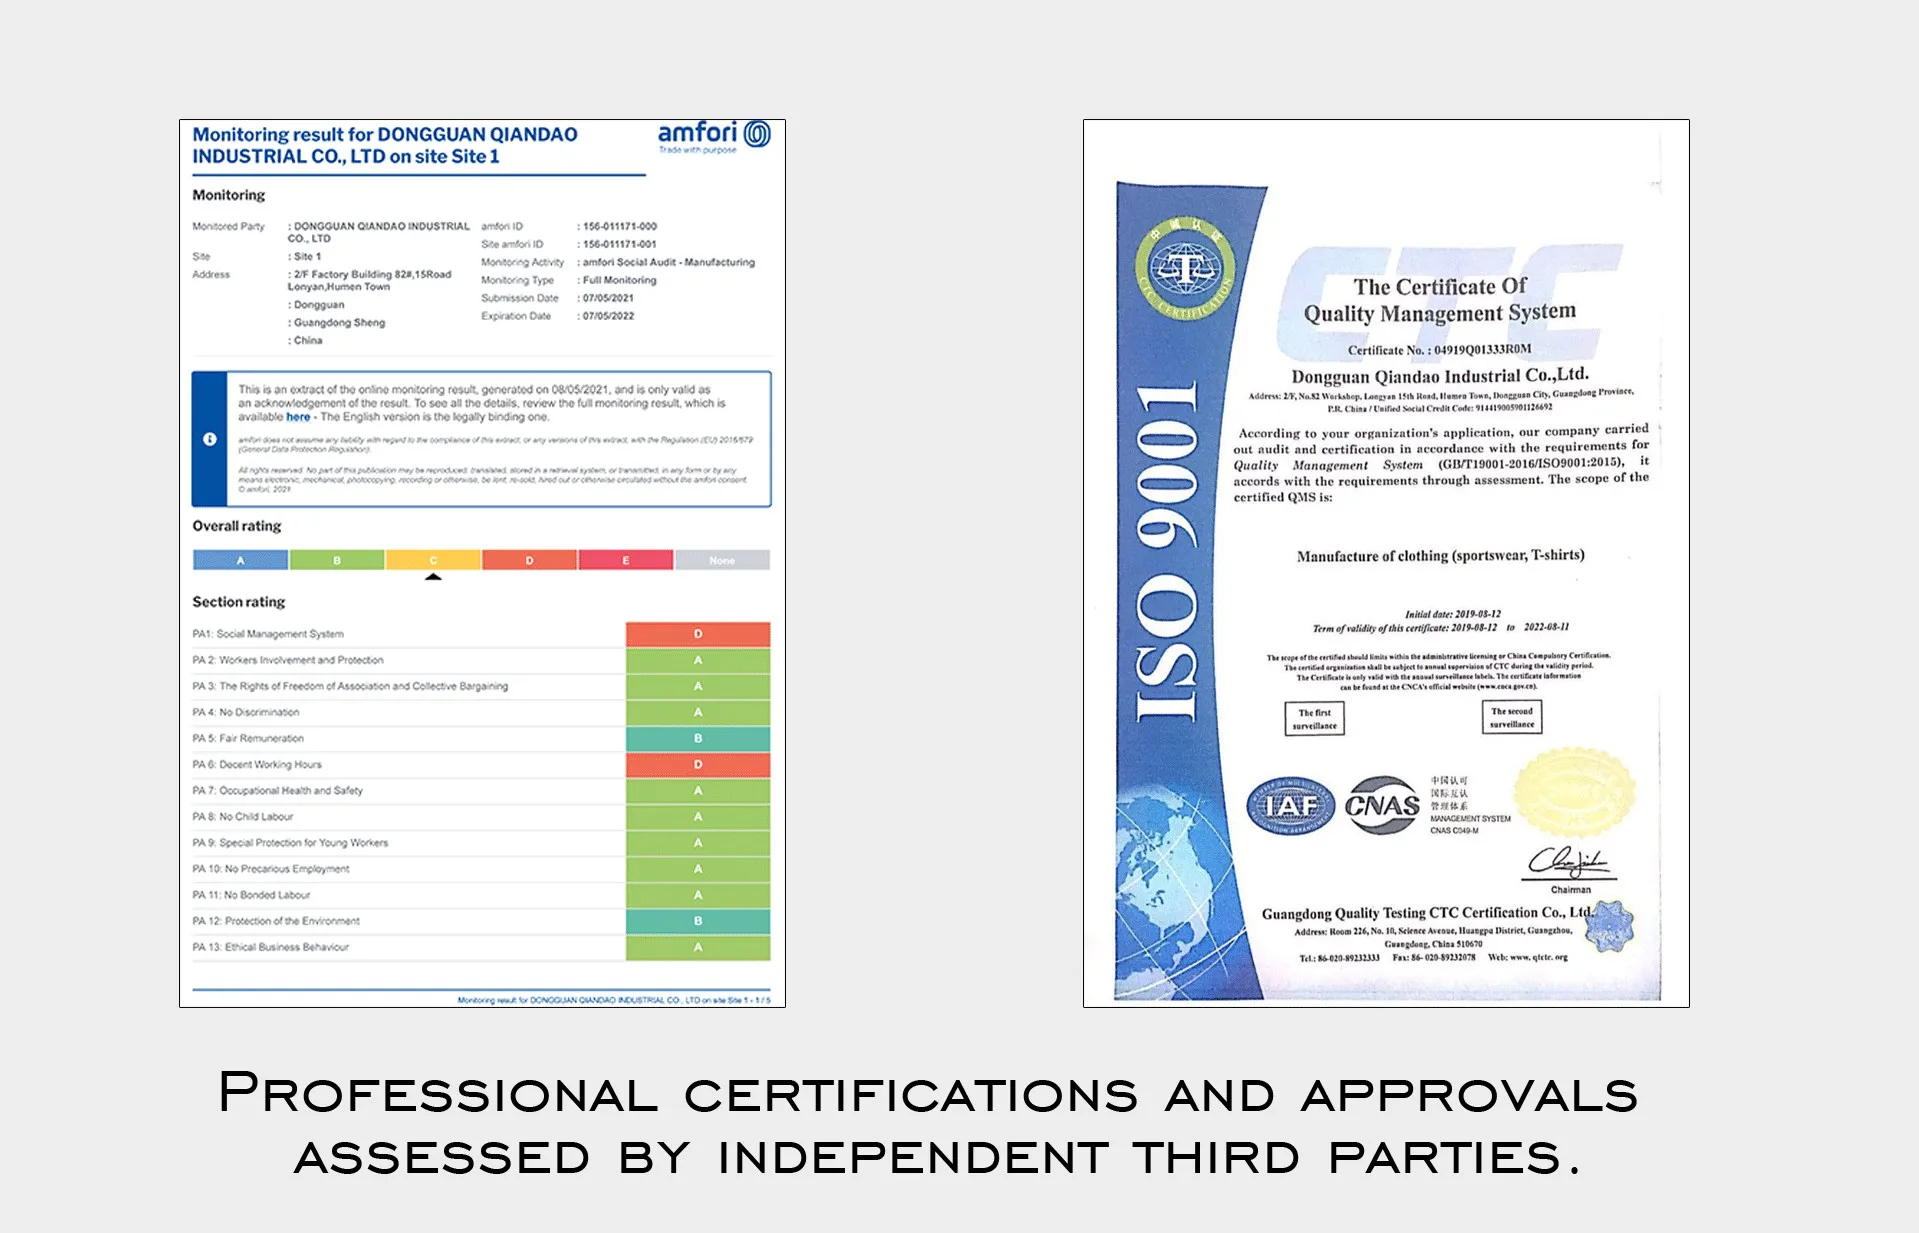The width and height of the screenshot is (1919, 1233).
Task: Click the D rating cell for PA 6 Decent Working Hours
Action: coord(698,764)
